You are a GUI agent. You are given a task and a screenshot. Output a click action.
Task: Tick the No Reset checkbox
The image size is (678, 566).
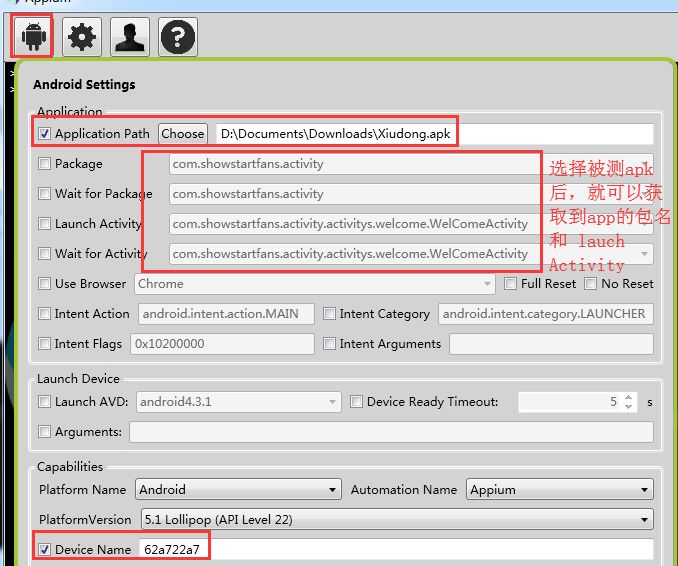coord(590,284)
